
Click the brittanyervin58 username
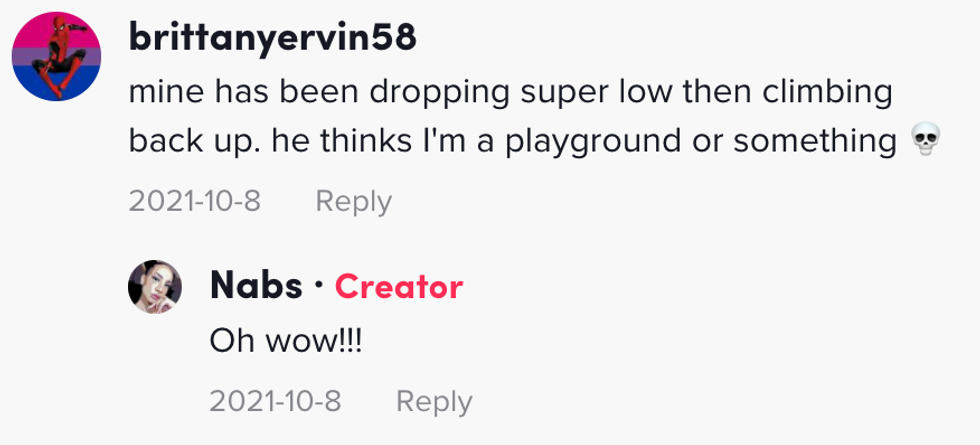coord(272,39)
